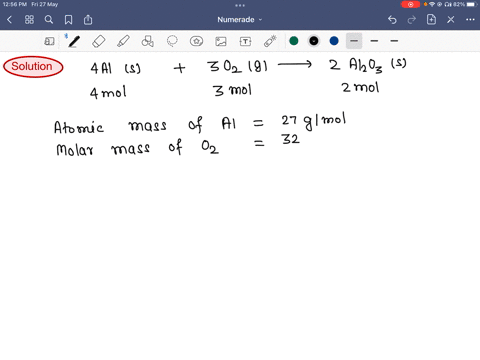Tap the handwritten 4 Al (s) reactant

pos(115,68)
